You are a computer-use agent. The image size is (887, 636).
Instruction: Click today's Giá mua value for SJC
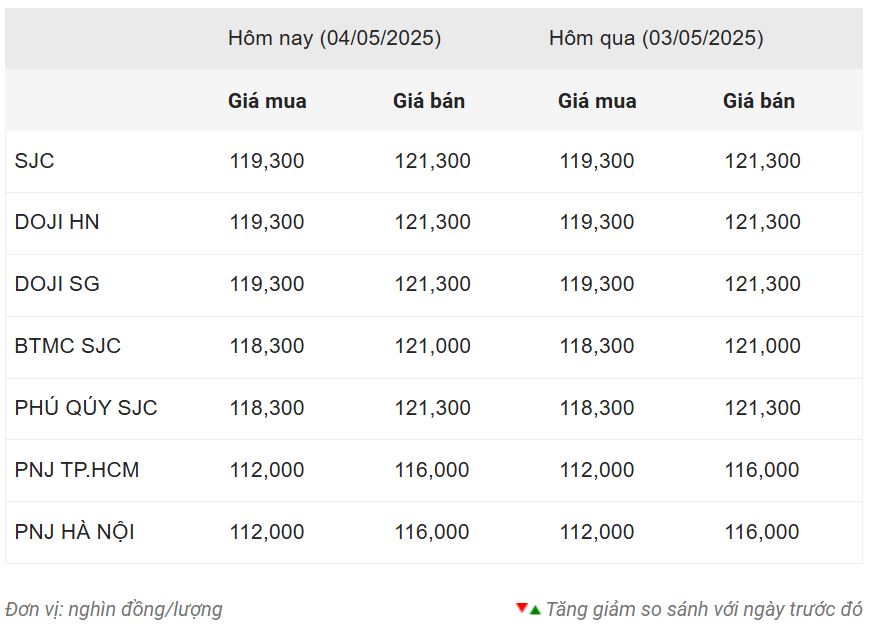coord(267,161)
